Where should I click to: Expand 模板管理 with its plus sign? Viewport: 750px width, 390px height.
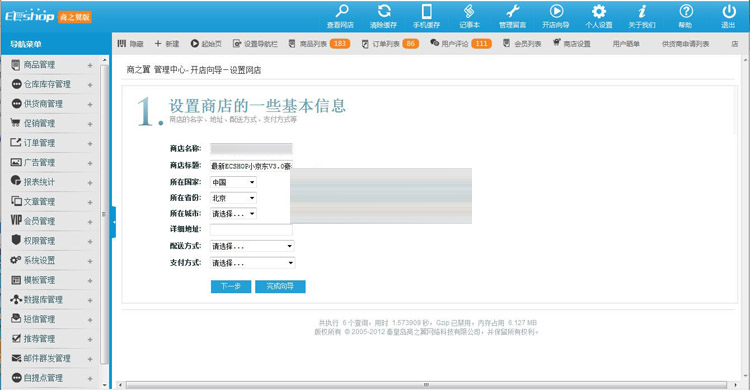click(x=90, y=280)
